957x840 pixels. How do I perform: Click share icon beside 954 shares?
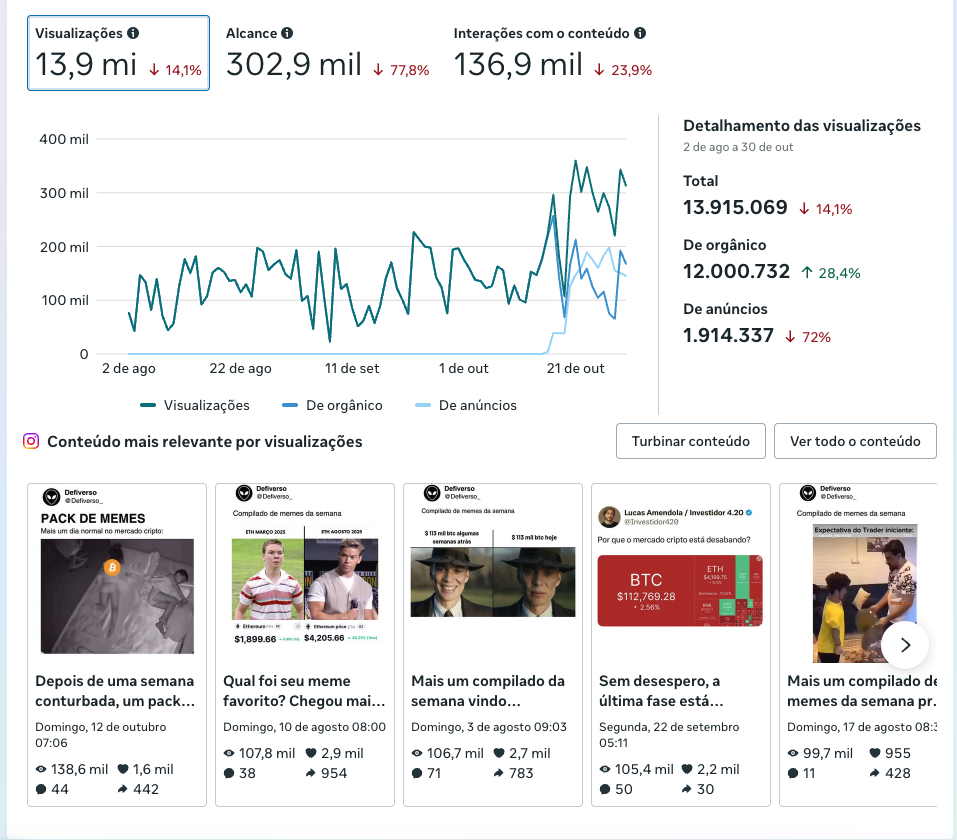(x=311, y=773)
